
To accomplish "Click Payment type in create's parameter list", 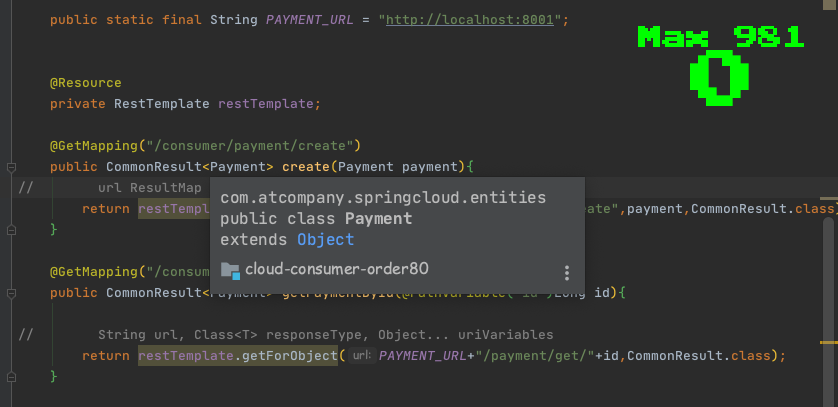I will click(x=366, y=167).
